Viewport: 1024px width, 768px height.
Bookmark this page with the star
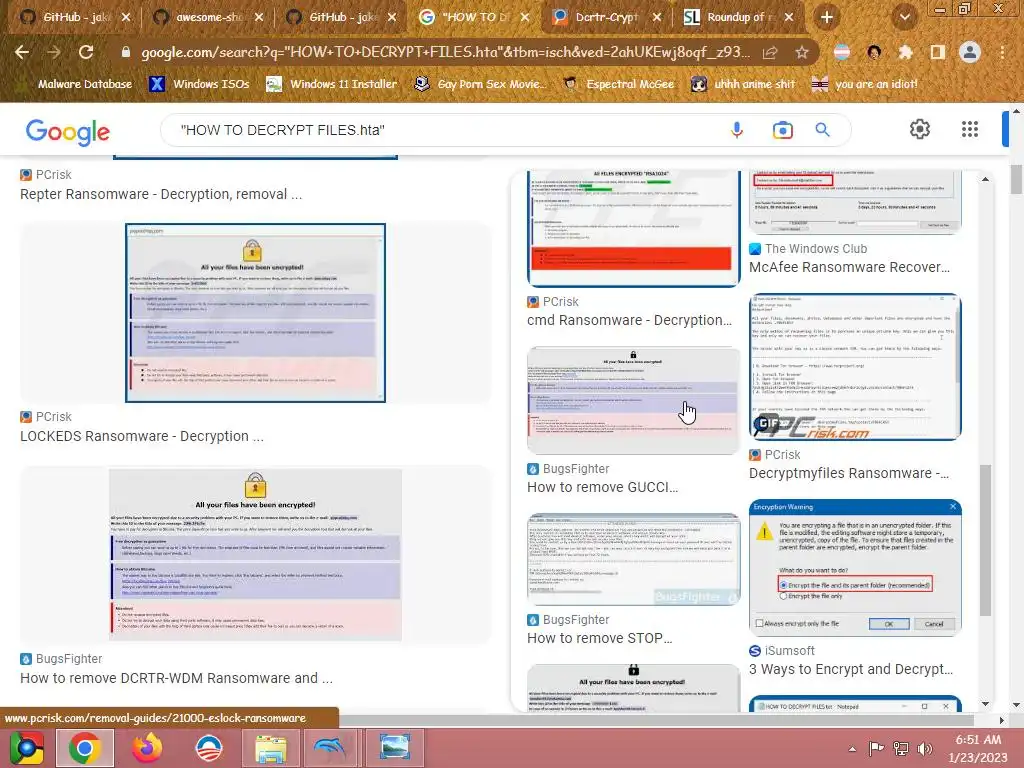[x=802, y=52]
